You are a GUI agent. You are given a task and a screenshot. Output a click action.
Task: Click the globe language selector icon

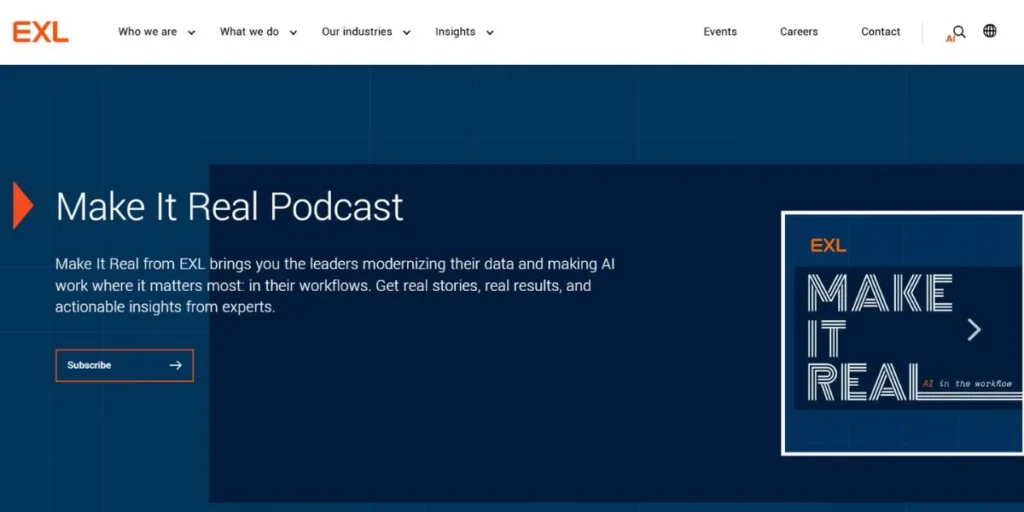pyautogui.click(x=990, y=31)
